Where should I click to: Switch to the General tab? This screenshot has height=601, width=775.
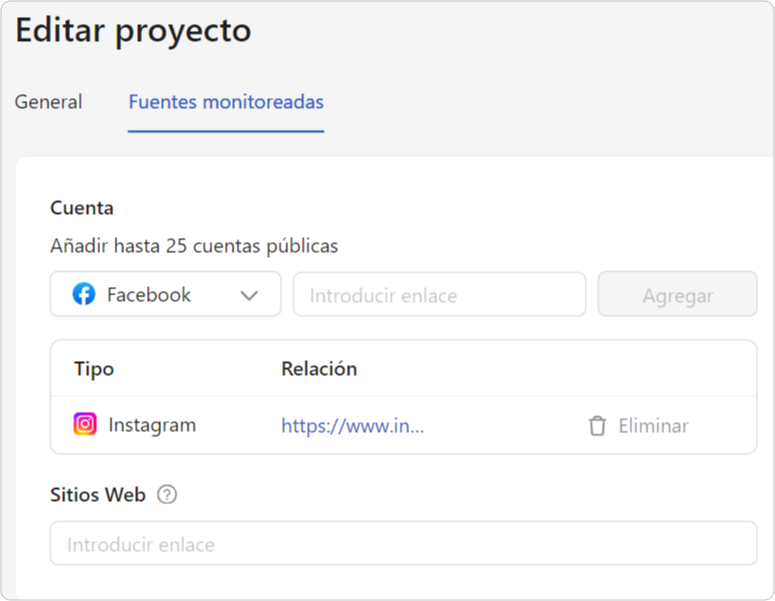(x=48, y=102)
